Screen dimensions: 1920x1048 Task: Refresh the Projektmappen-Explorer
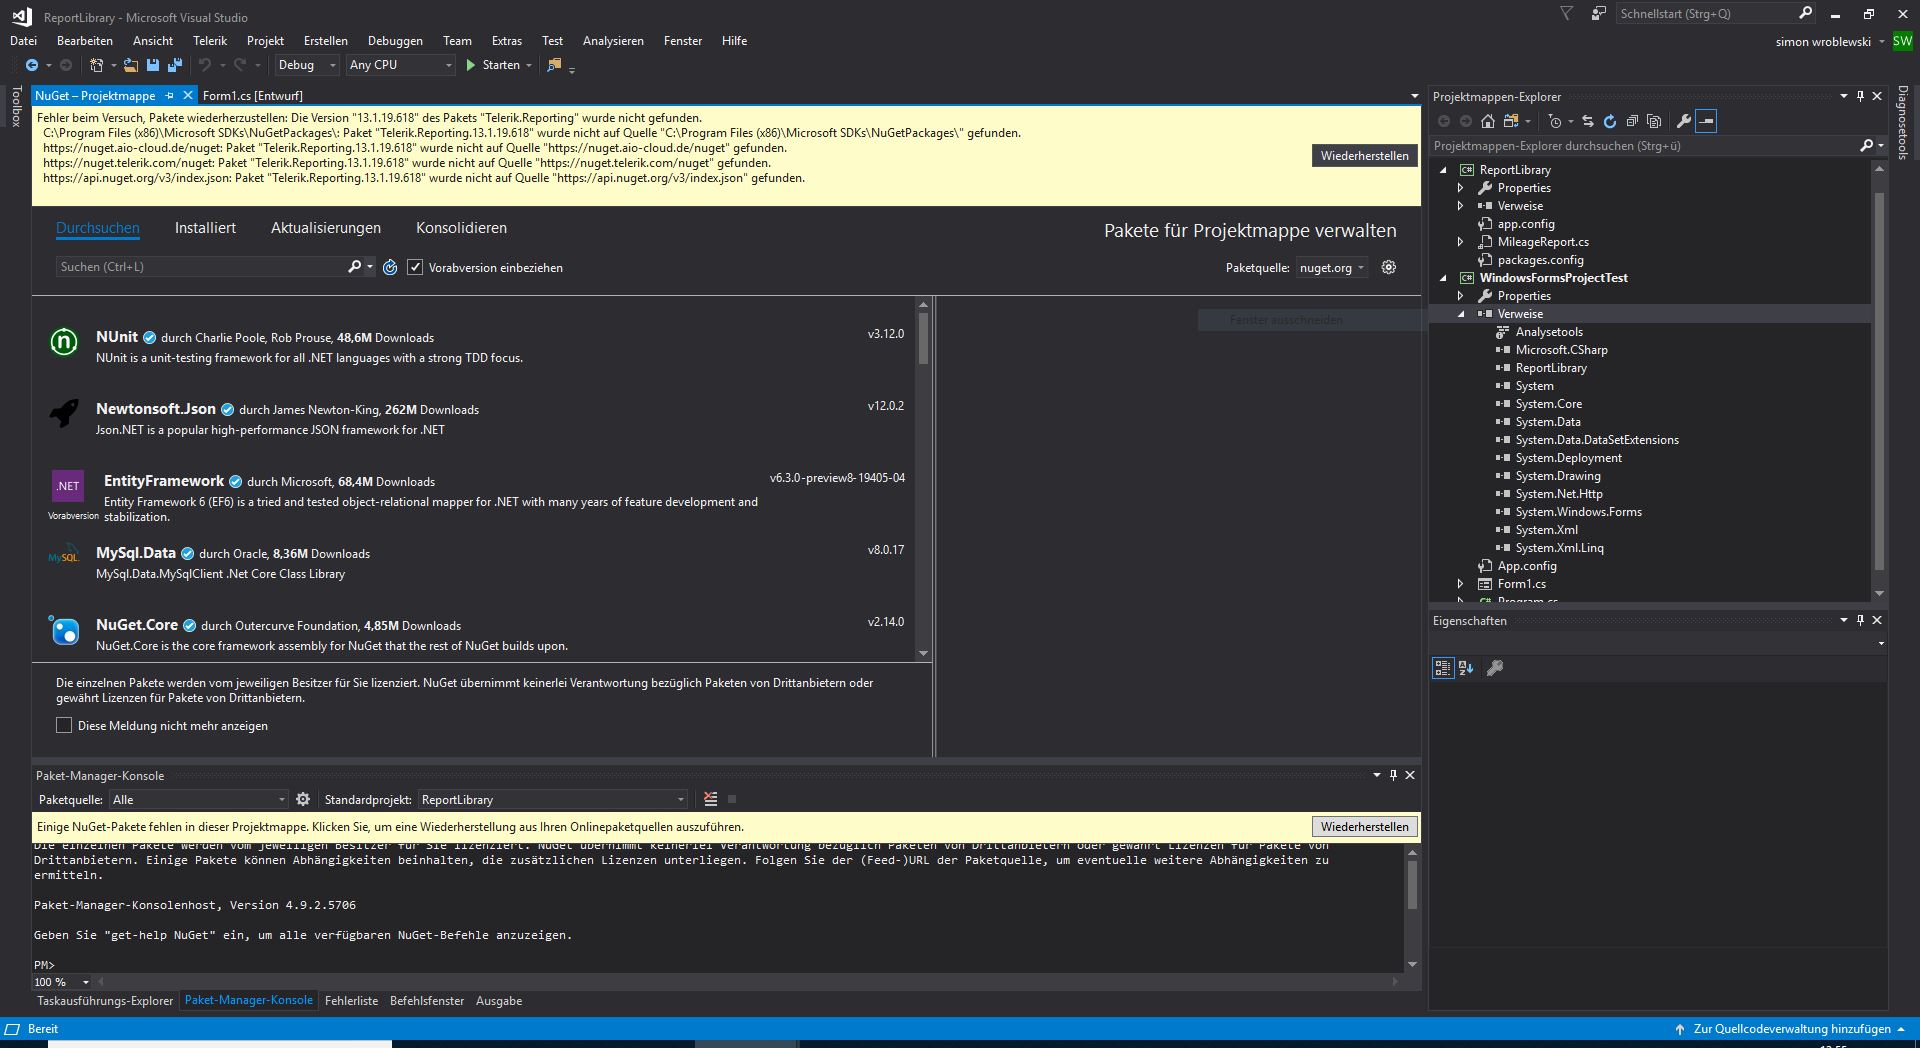tap(1610, 121)
